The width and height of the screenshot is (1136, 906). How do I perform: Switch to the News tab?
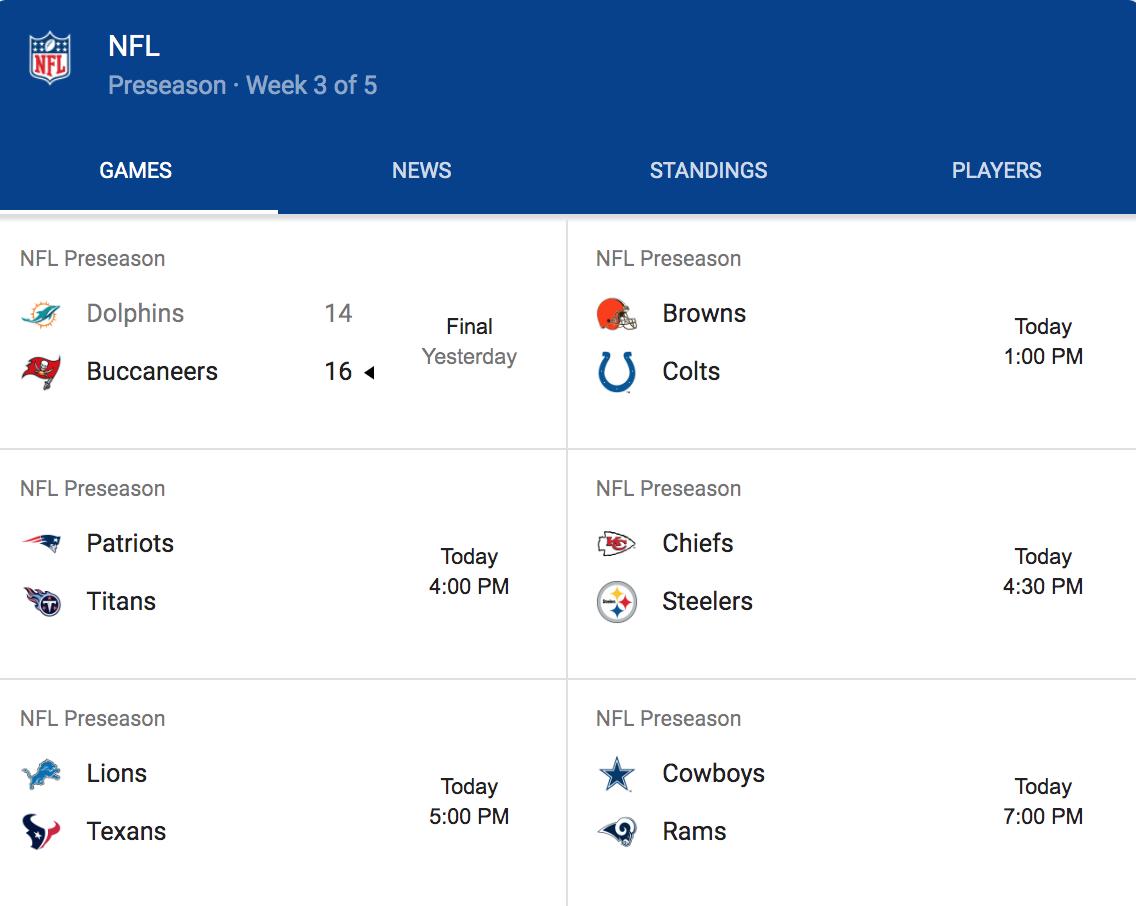coord(422,170)
